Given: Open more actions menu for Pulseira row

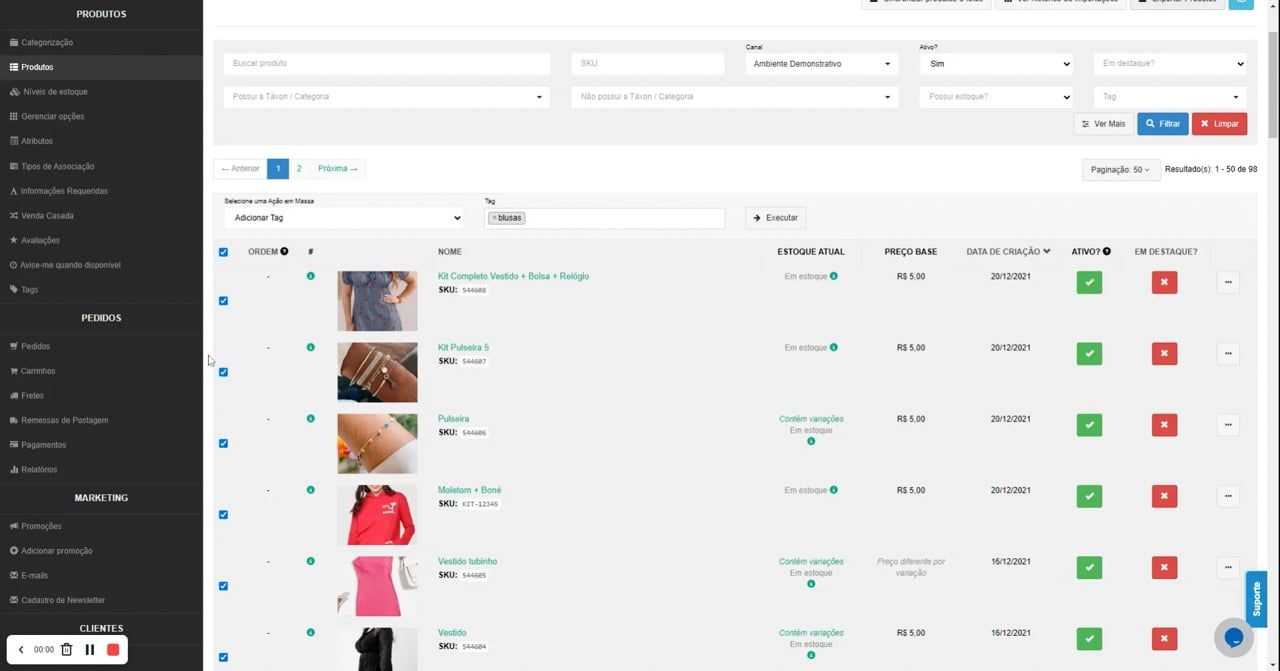Looking at the screenshot, I should point(1228,425).
